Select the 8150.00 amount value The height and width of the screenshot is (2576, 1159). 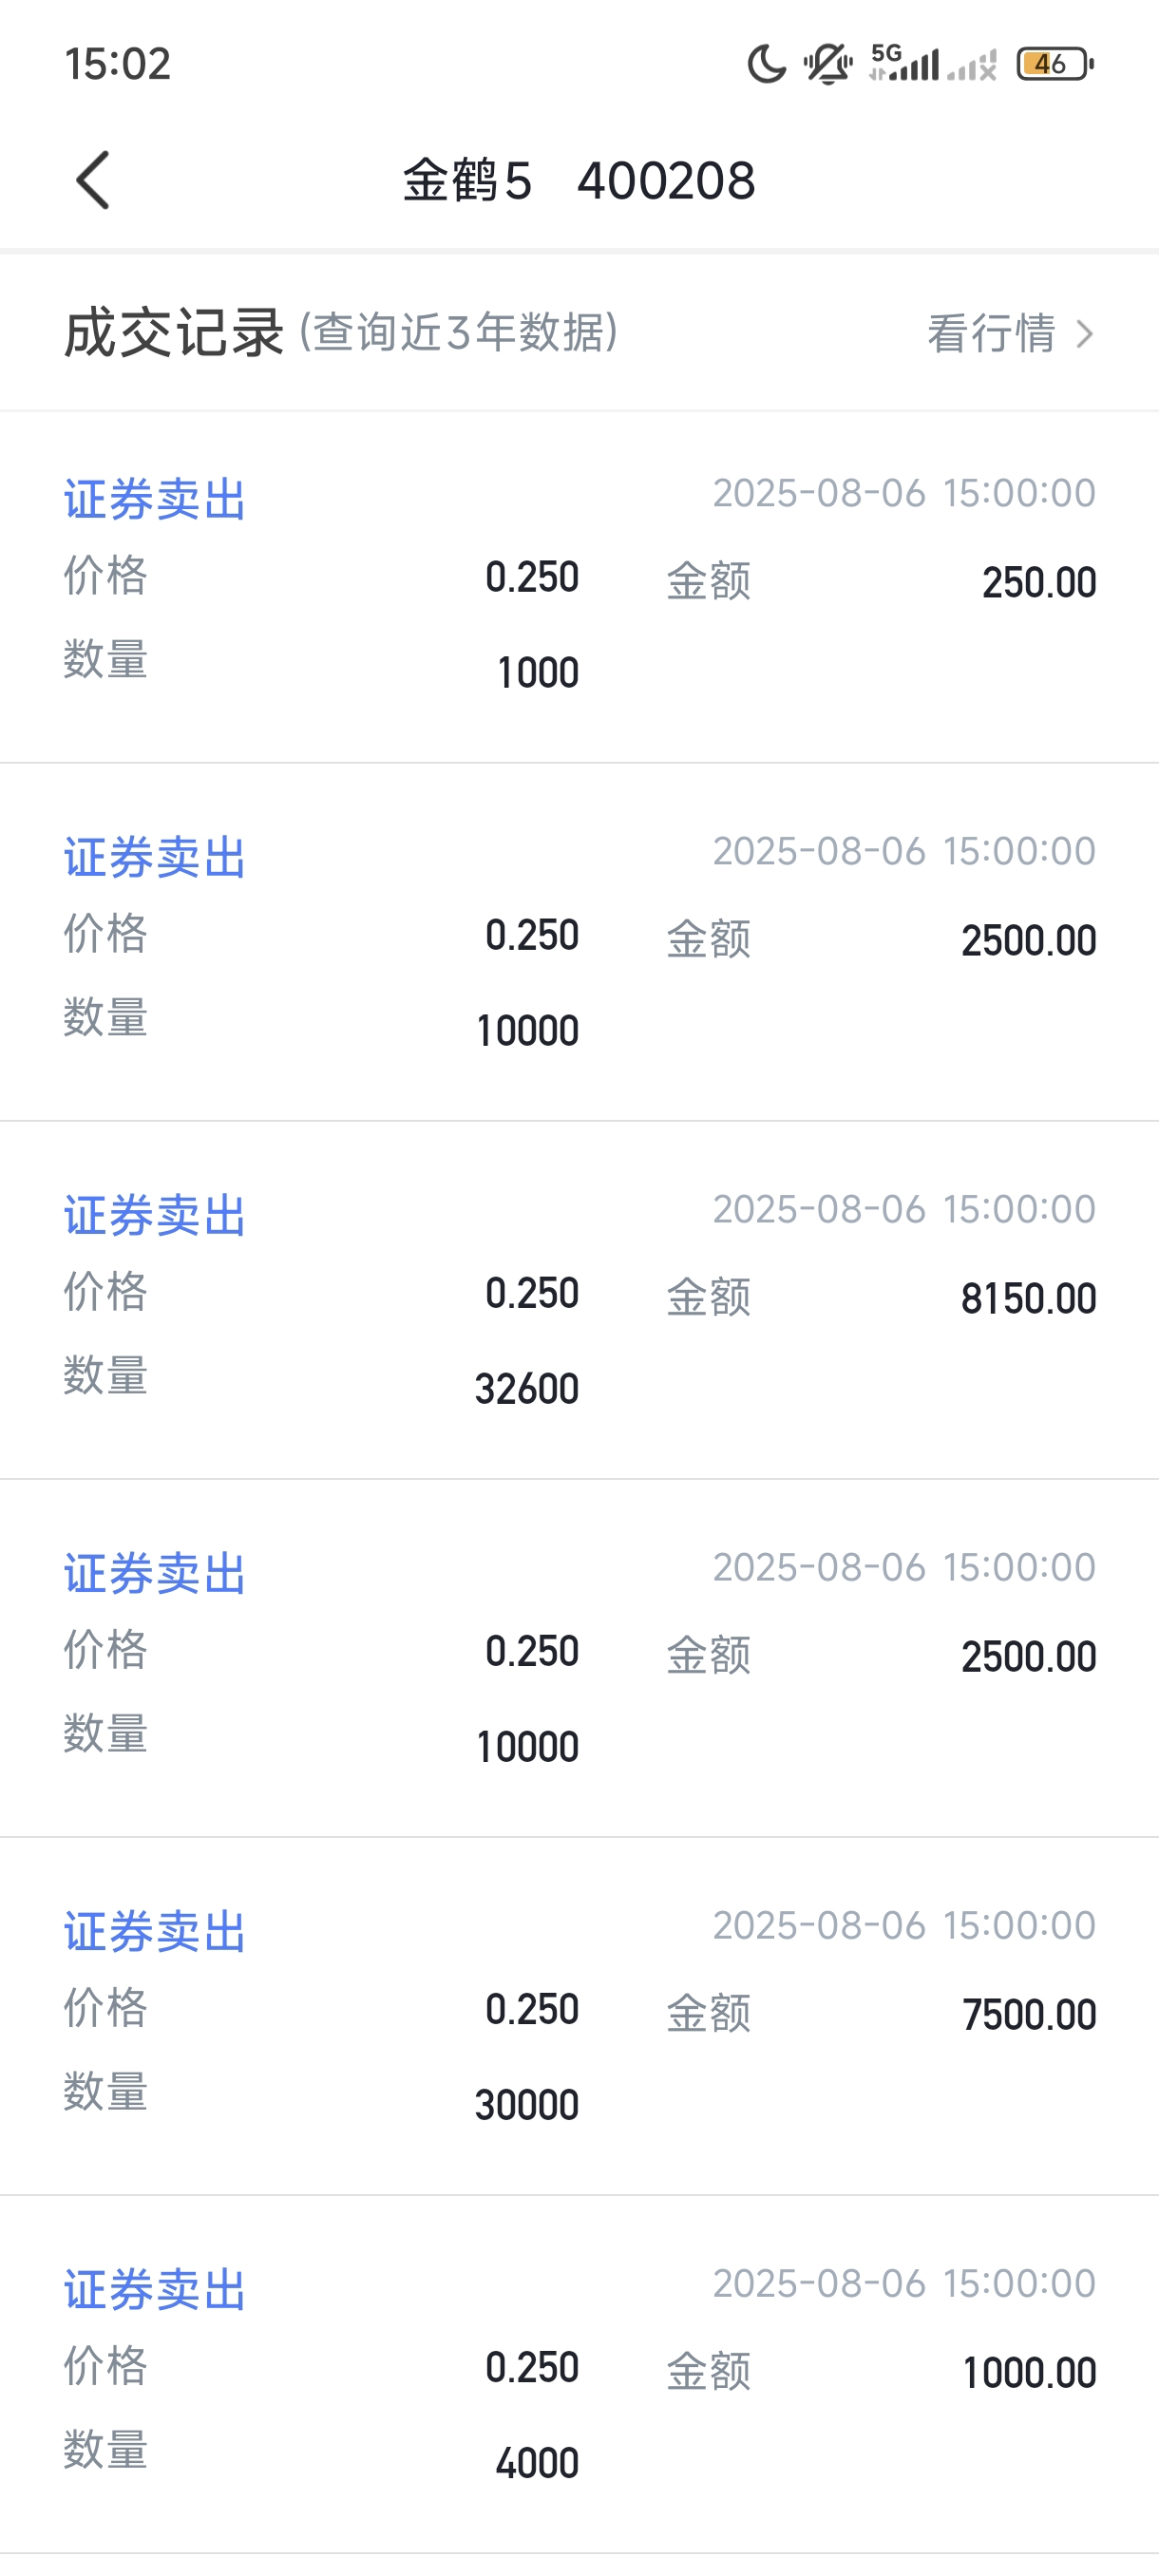pos(1028,1298)
